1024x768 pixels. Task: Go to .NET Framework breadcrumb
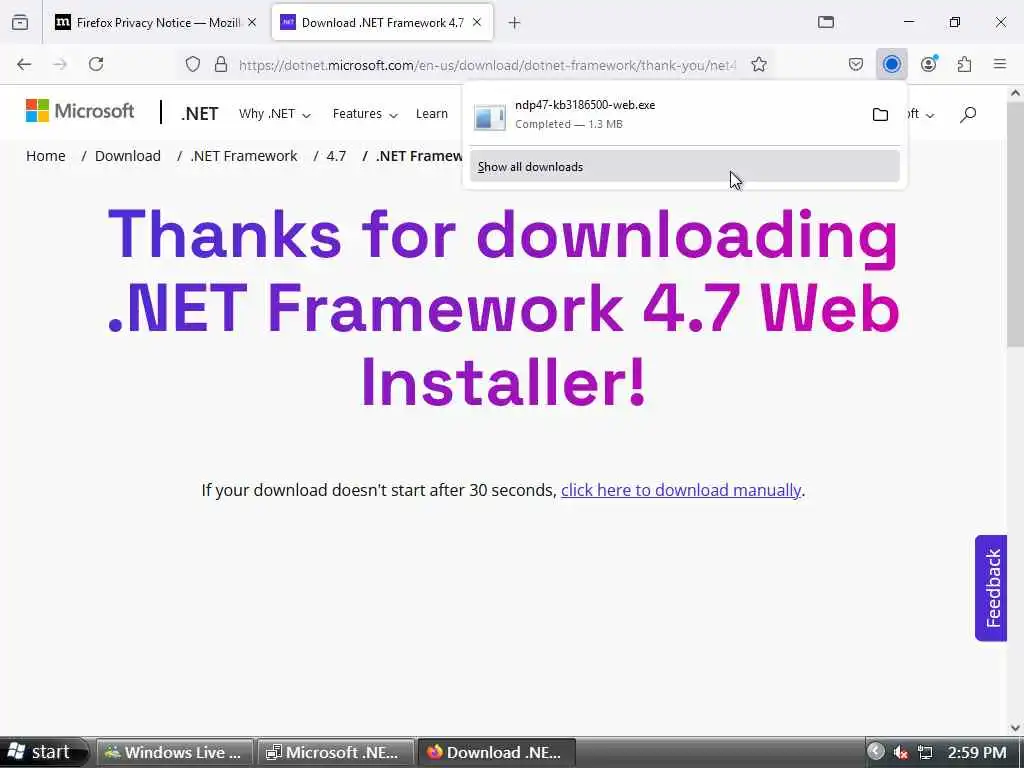coord(244,156)
